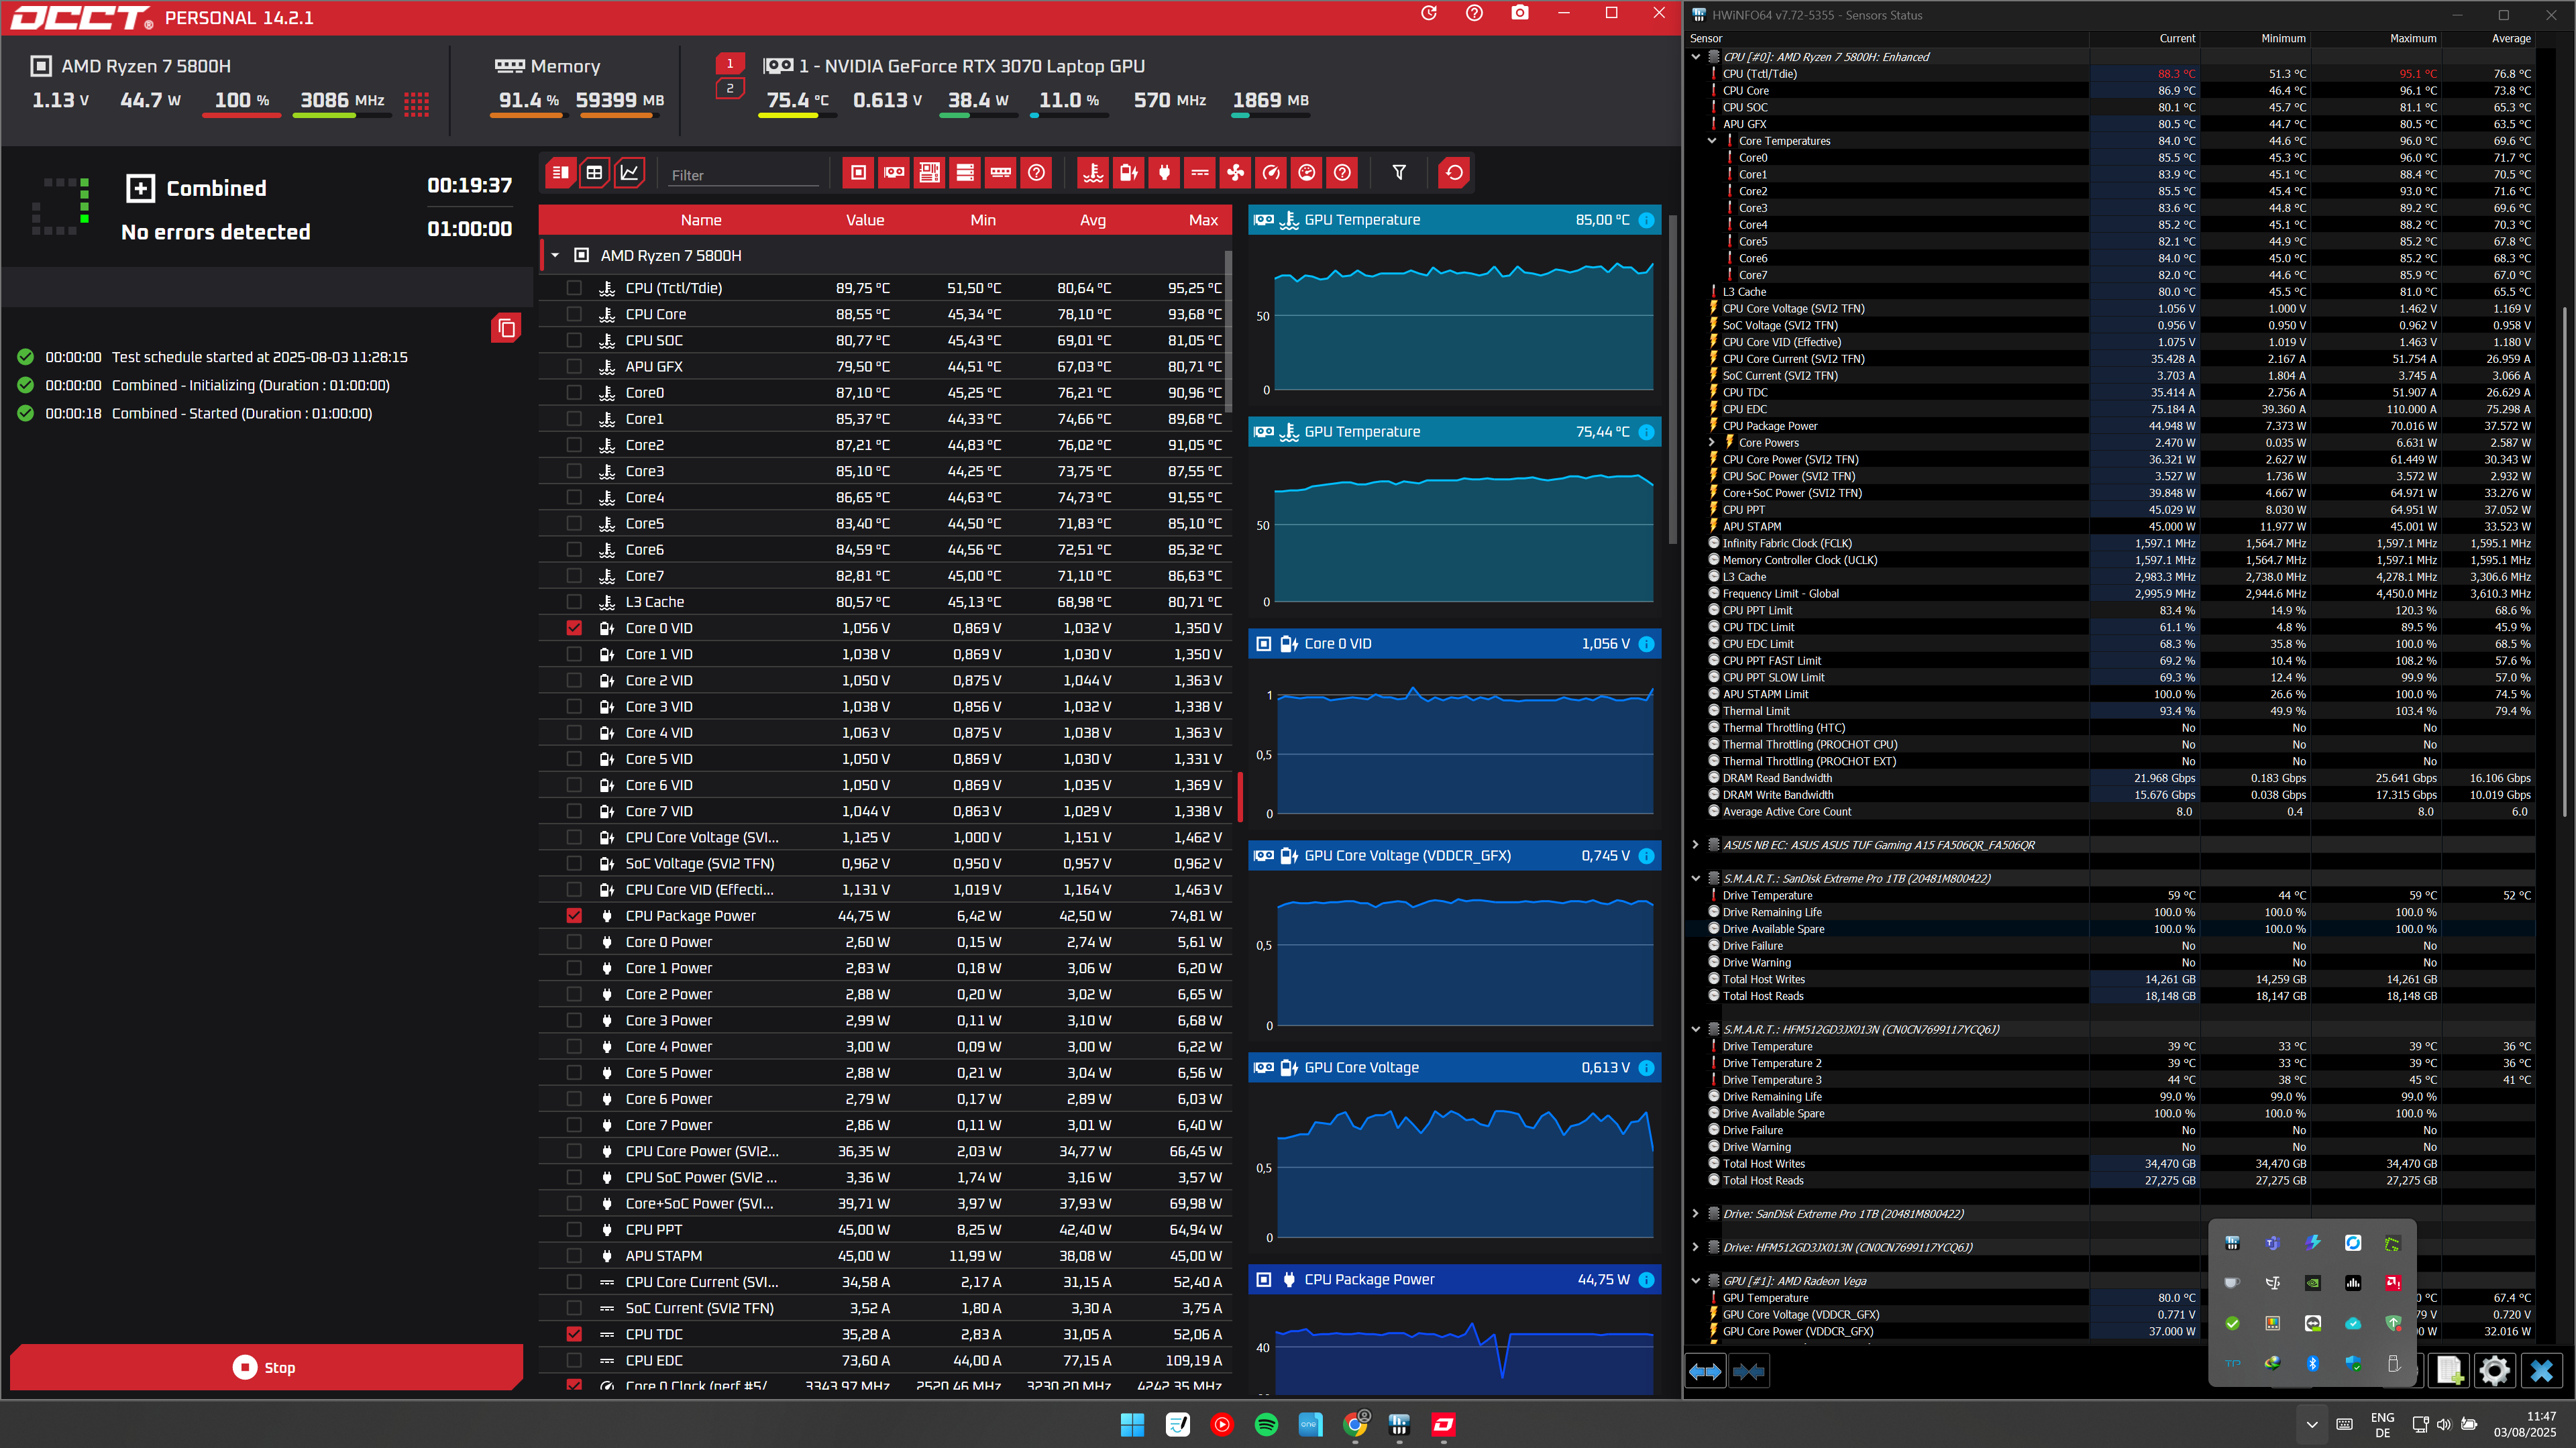
Task: Filter sensors by current type icon
Action: 1200,173
